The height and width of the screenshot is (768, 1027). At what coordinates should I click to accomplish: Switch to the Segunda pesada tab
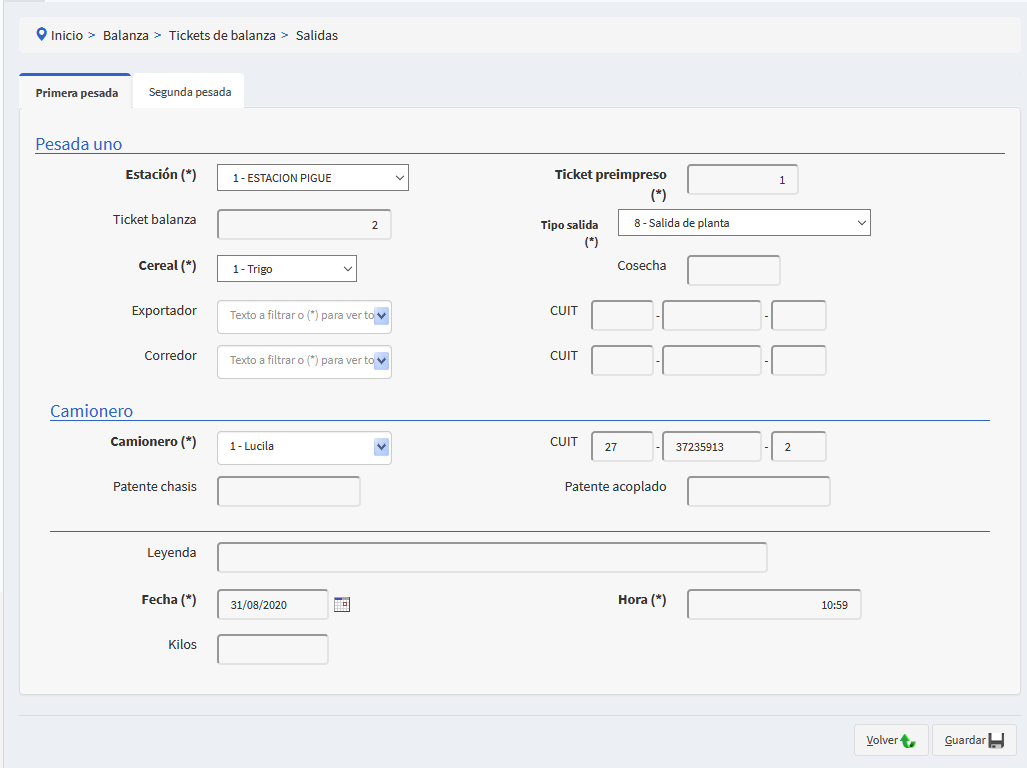click(190, 92)
